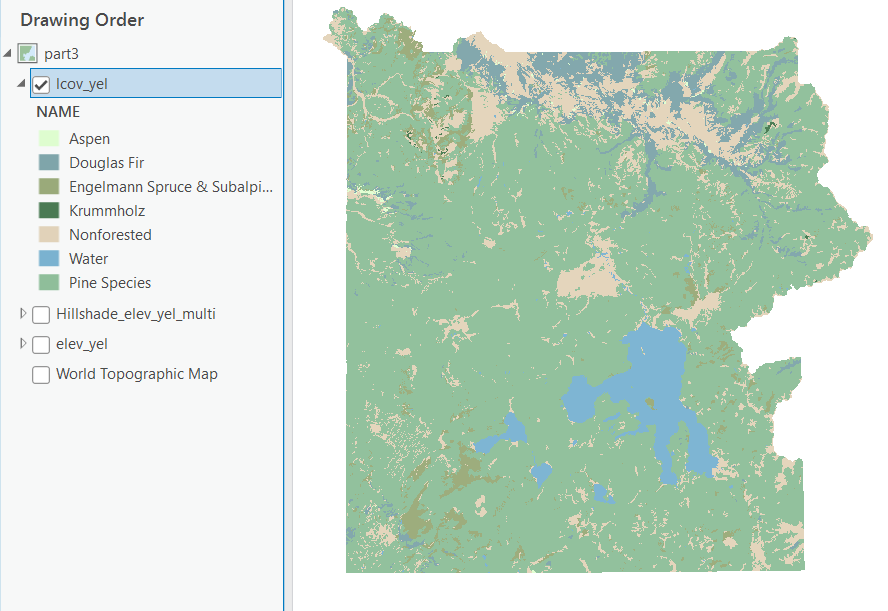Image resolution: width=888 pixels, height=611 pixels.
Task: Click the Douglas Fir legend label
Action: coord(106,163)
